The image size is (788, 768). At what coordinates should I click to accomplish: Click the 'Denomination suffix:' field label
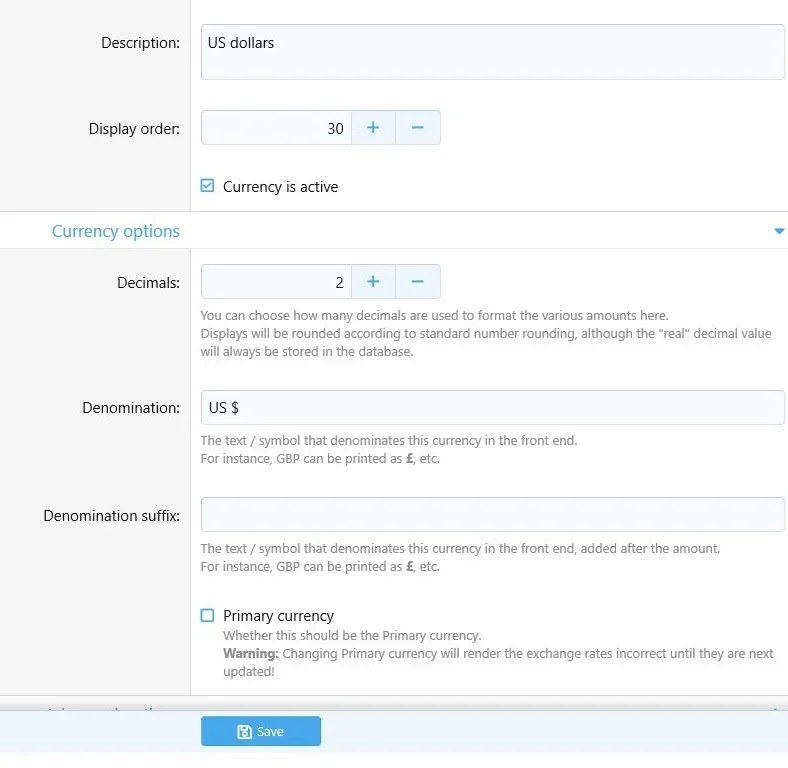coord(111,516)
